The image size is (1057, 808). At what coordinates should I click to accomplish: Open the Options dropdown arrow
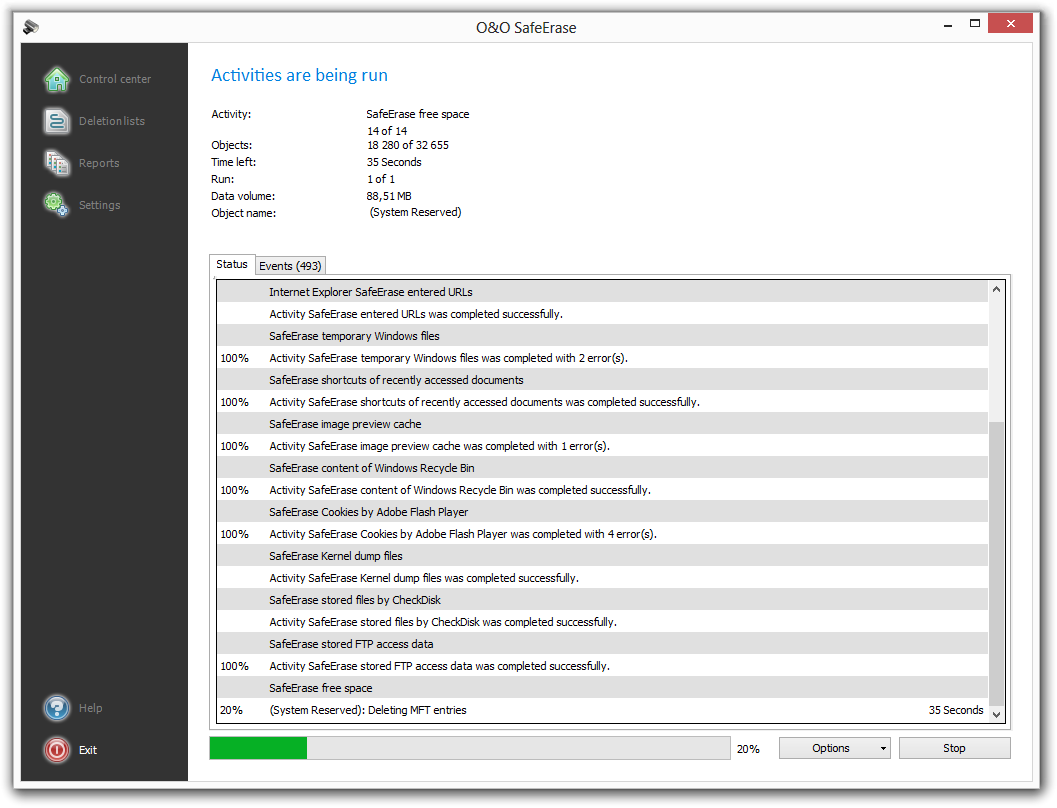[883, 749]
